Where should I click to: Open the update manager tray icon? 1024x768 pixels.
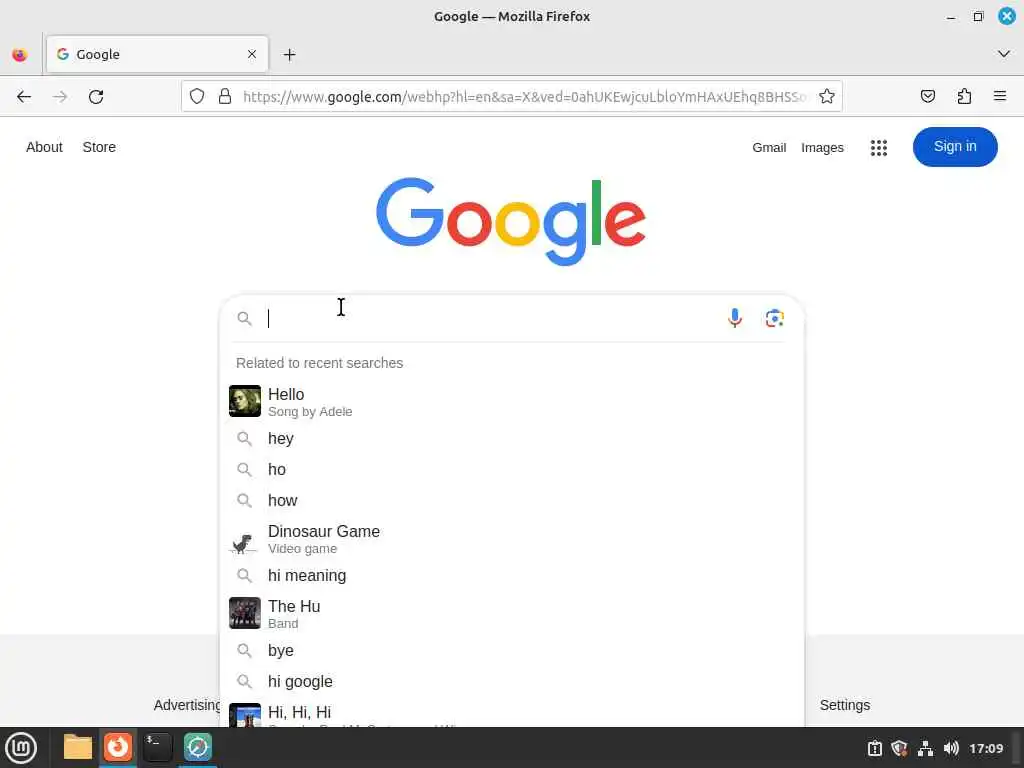[874, 748]
